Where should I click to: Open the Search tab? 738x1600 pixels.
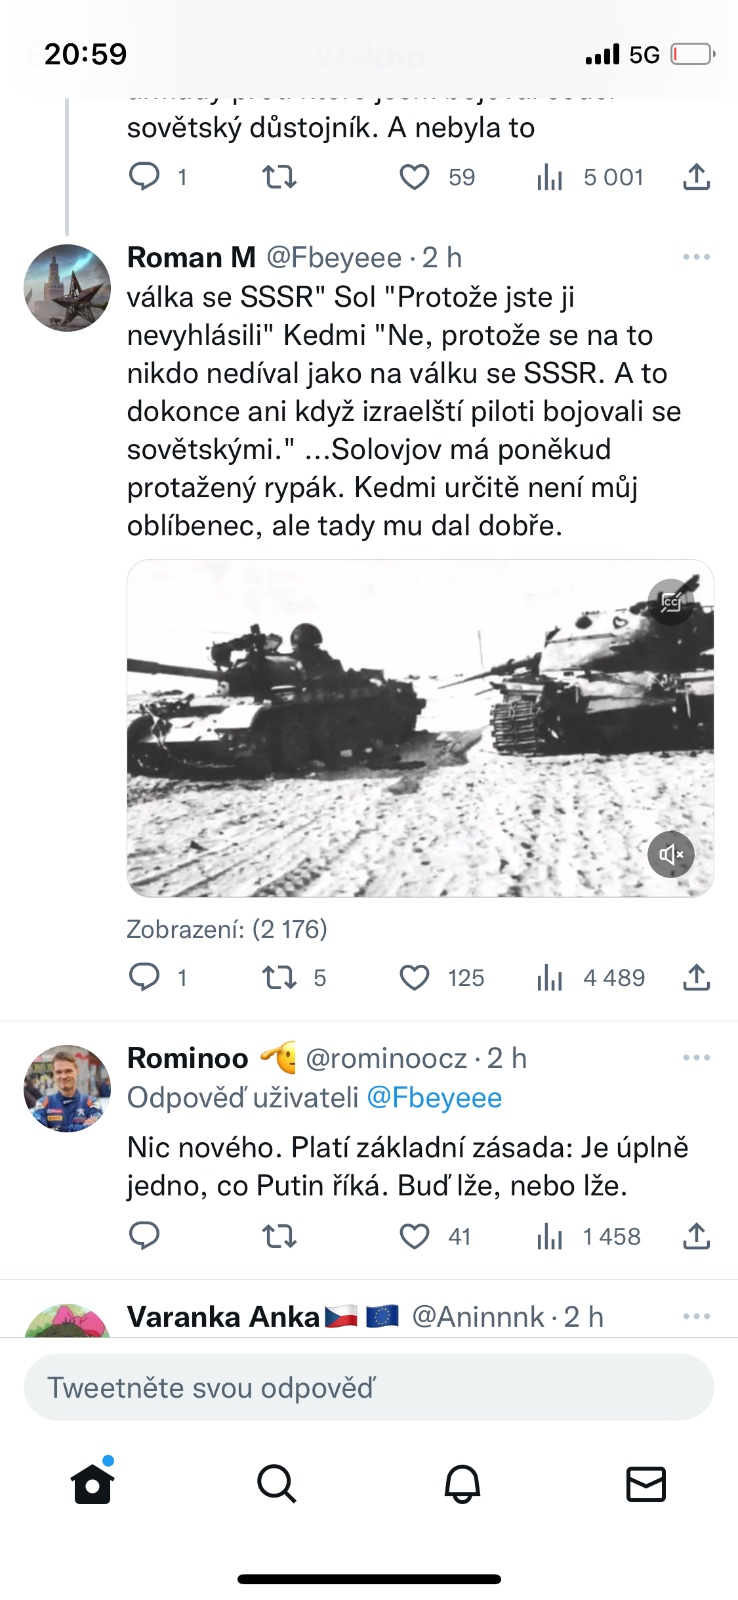pyautogui.click(x=277, y=1484)
